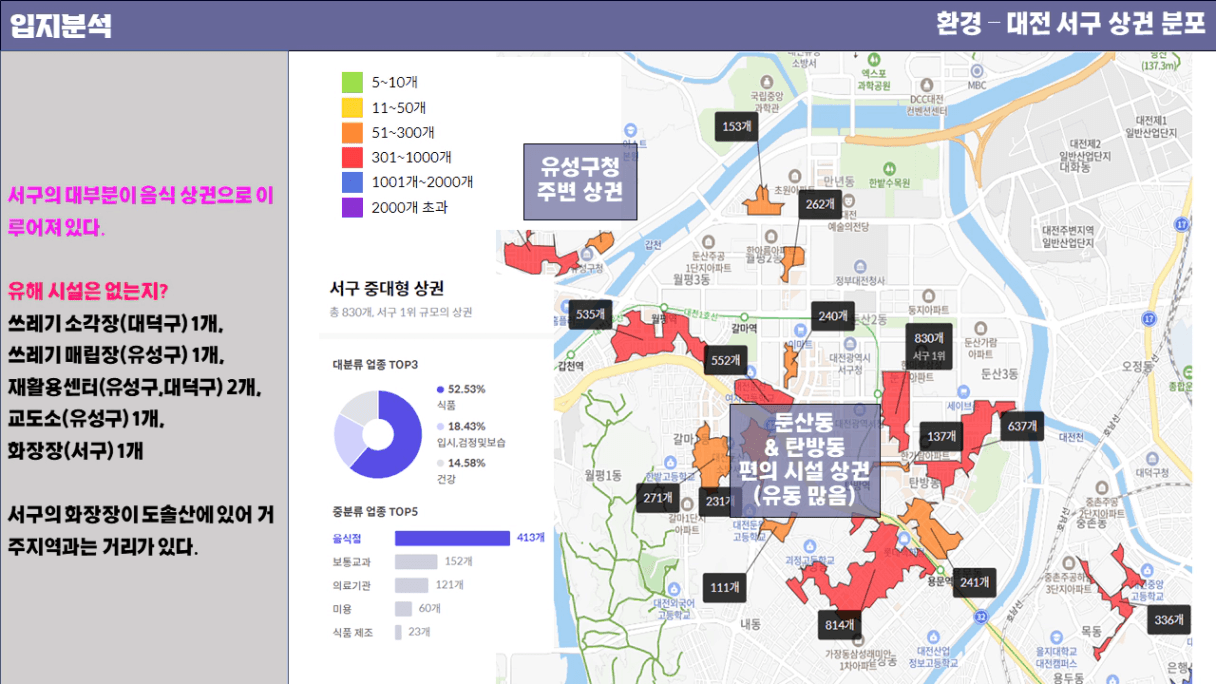1216x684 pixels.
Task: Click the 중촌주공아파트 3단지아파트 icon
Action: [x=1070, y=562]
